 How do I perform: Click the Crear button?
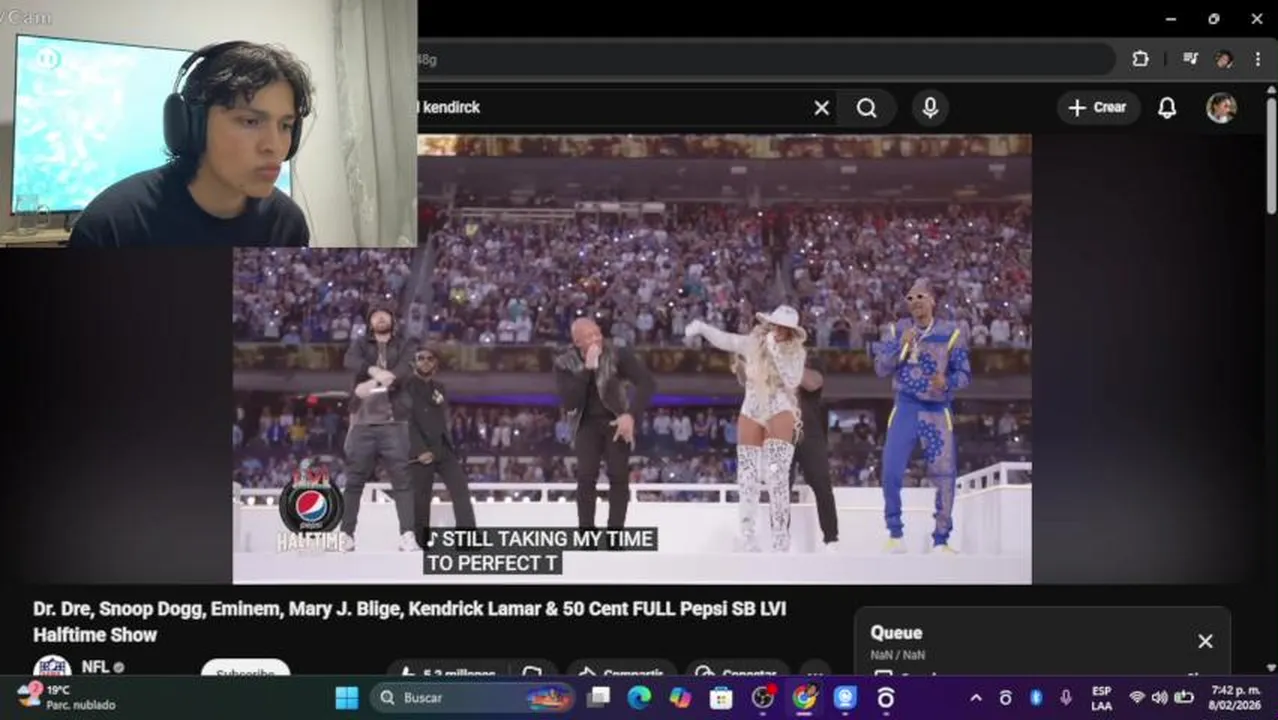point(1098,108)
